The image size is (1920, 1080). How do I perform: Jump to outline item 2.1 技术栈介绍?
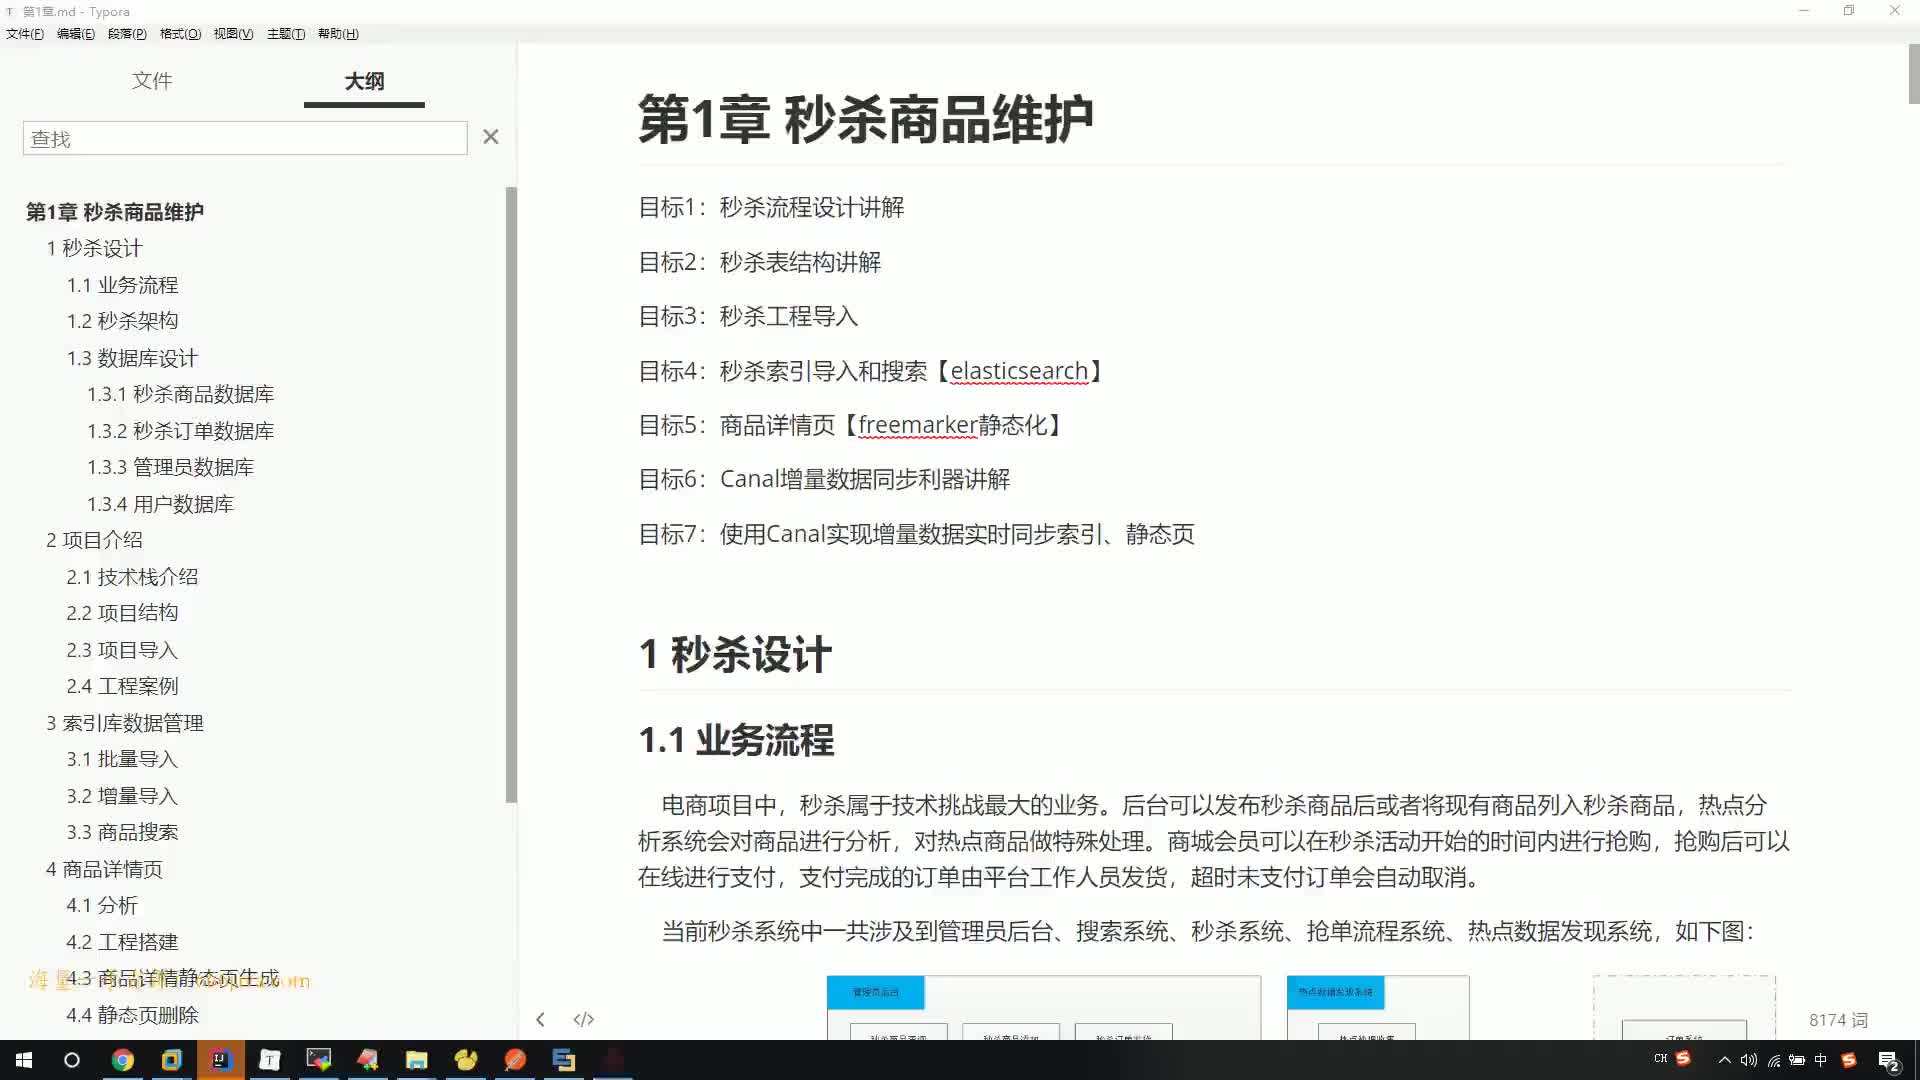click(x=132, y=577)
